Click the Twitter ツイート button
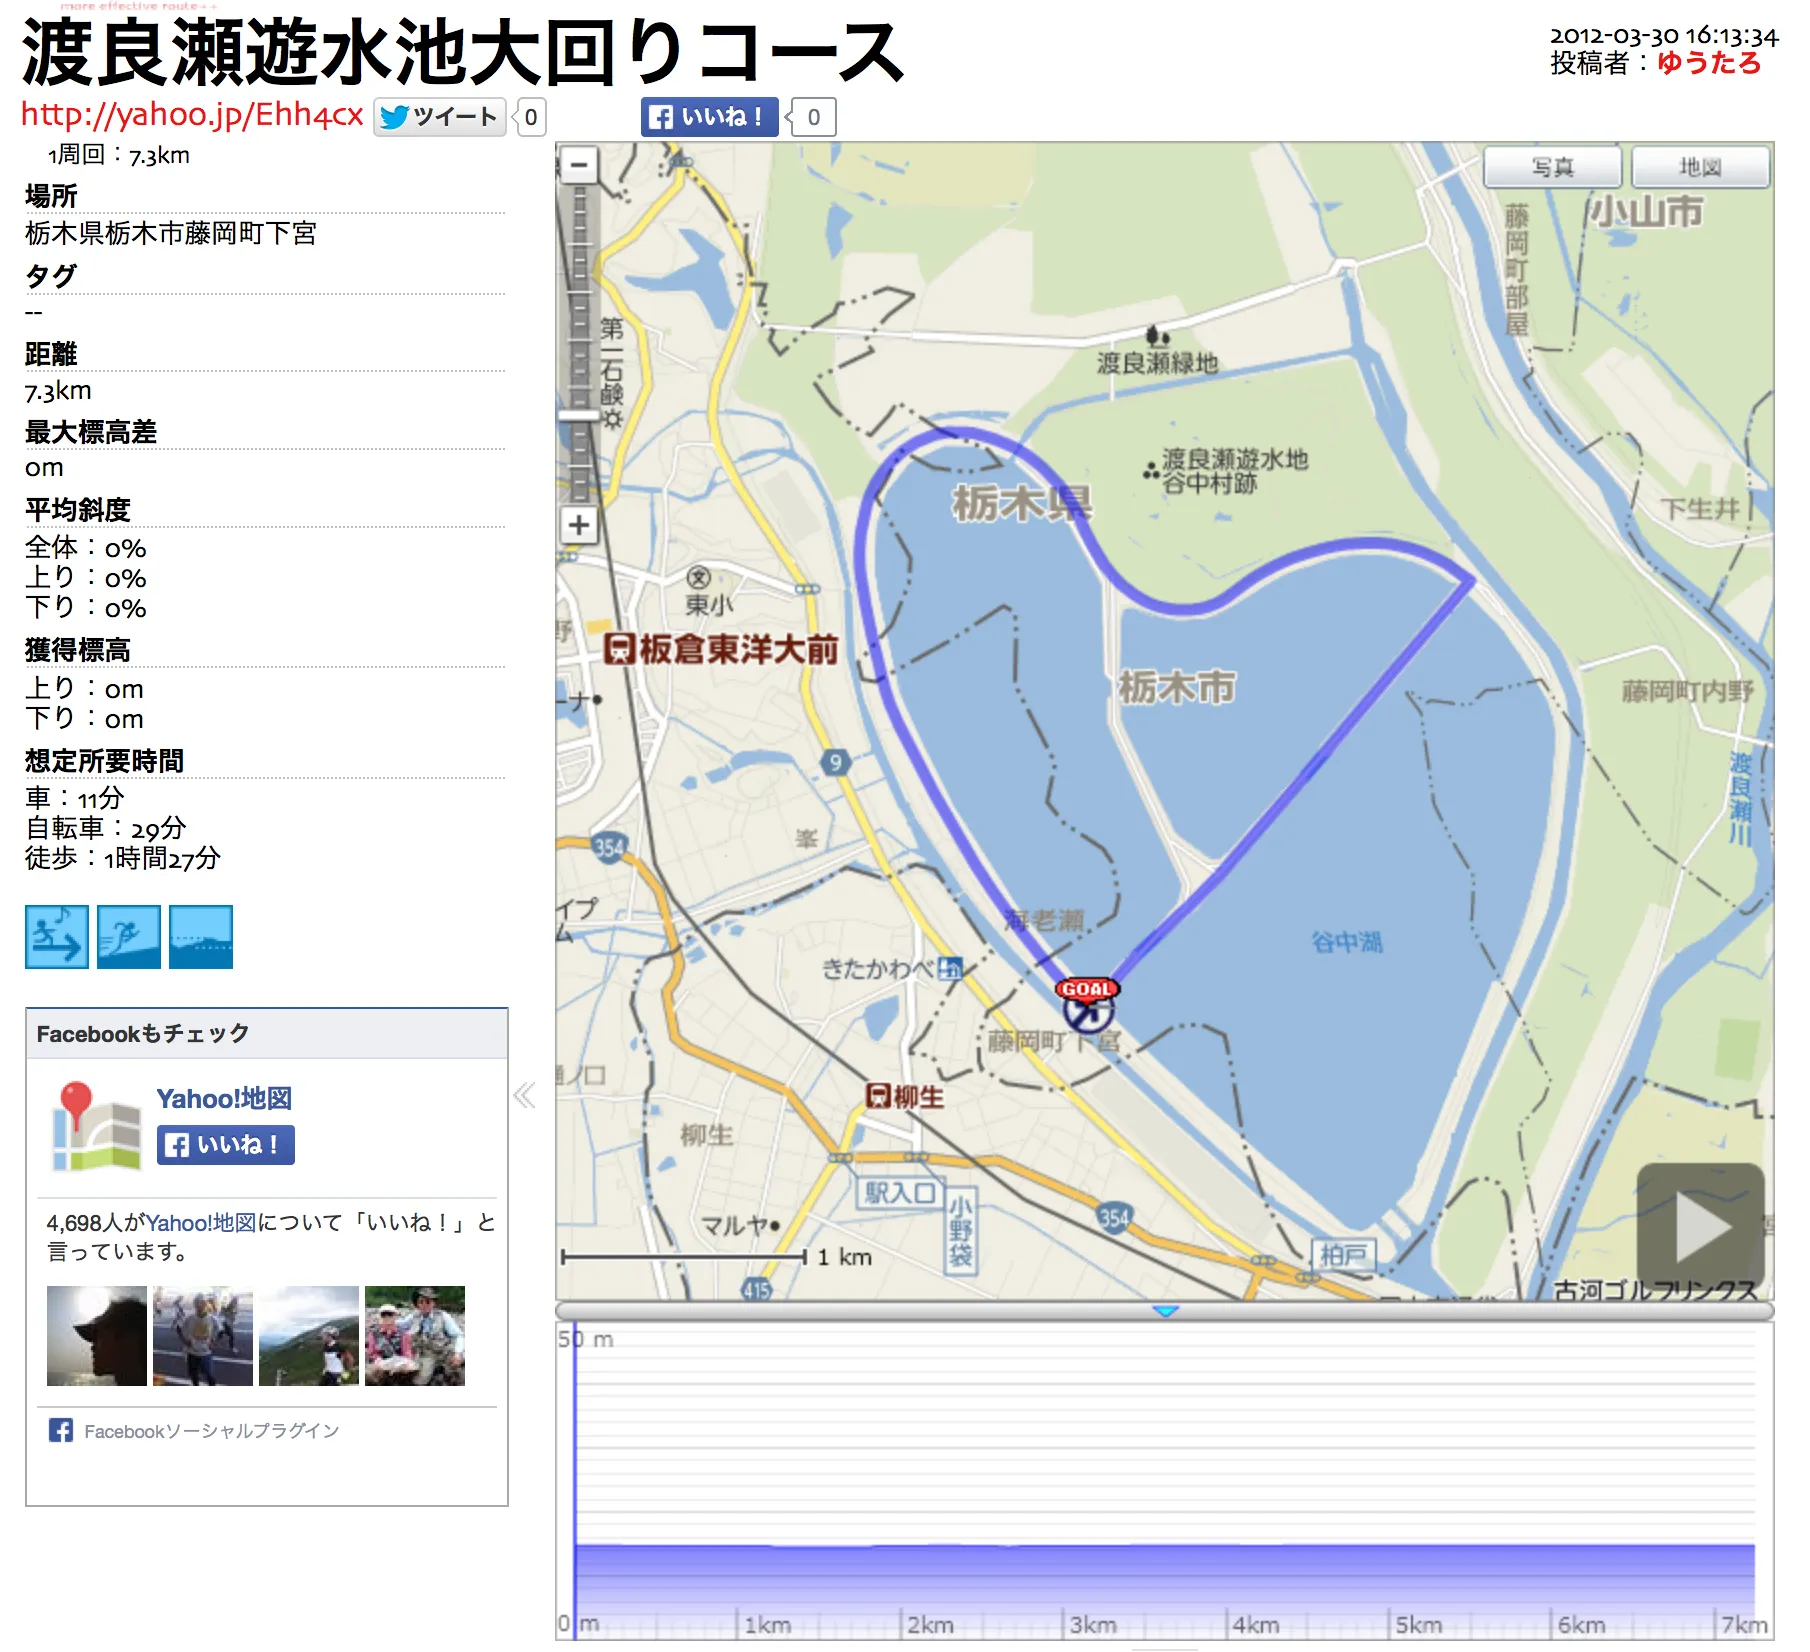Viewport: 1810px width, 1652px height. 440,117
